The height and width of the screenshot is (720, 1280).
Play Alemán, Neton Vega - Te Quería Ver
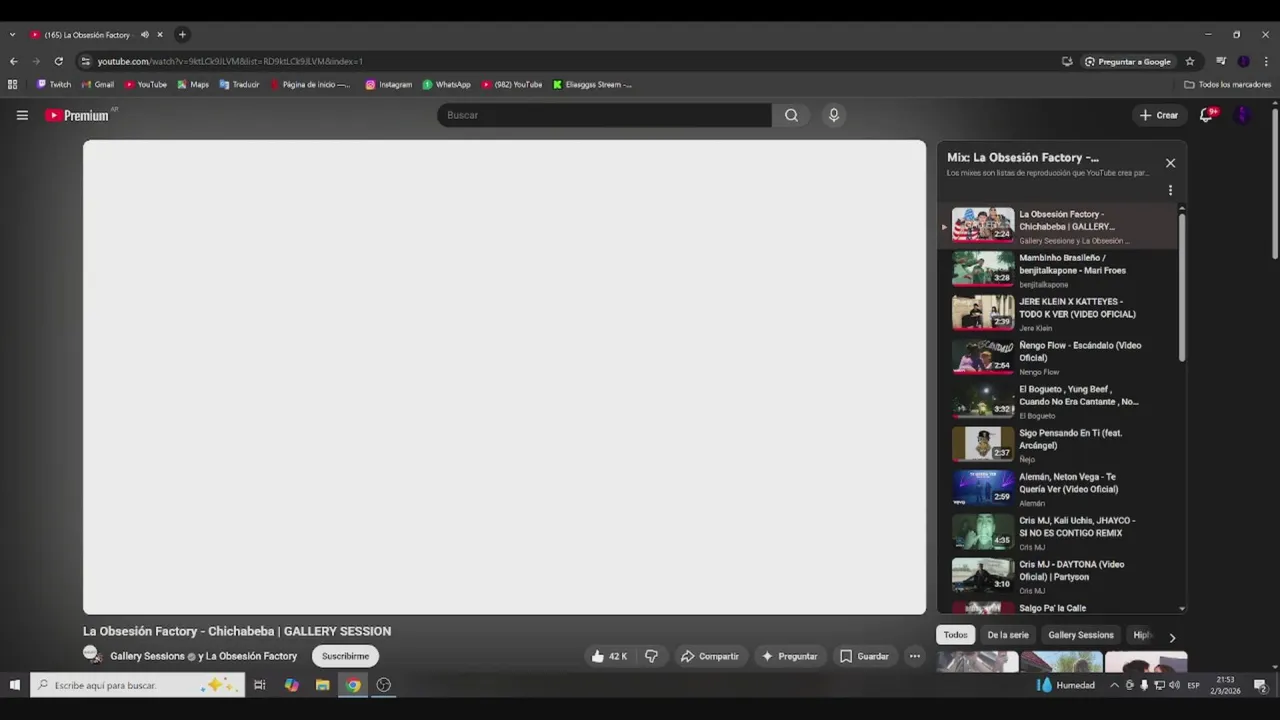(x=1060, y=488)
